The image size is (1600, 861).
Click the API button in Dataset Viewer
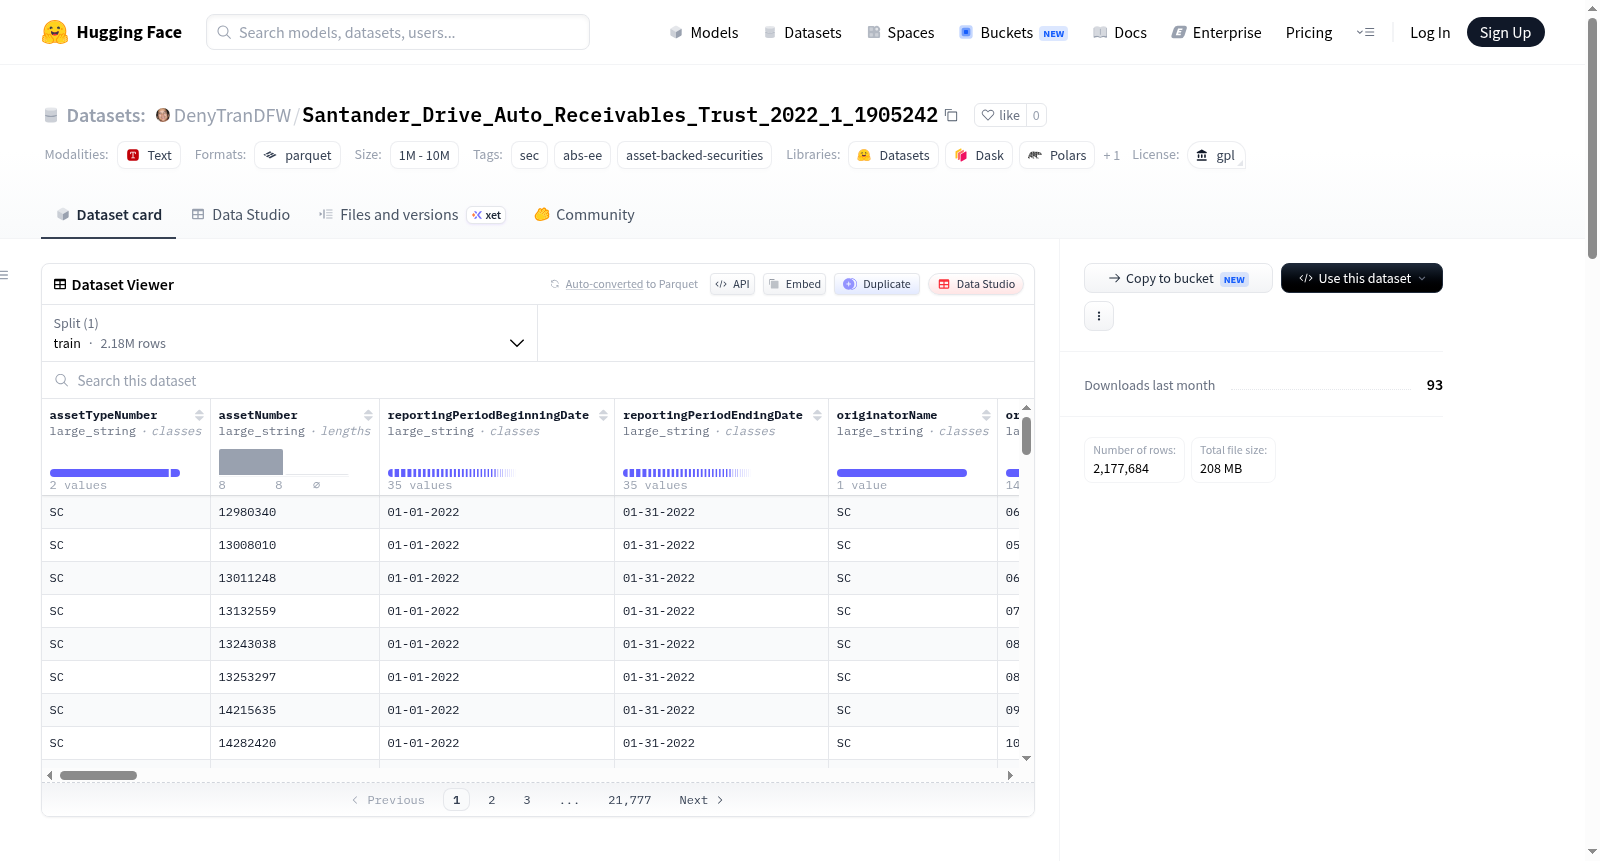tap(732, 284)
